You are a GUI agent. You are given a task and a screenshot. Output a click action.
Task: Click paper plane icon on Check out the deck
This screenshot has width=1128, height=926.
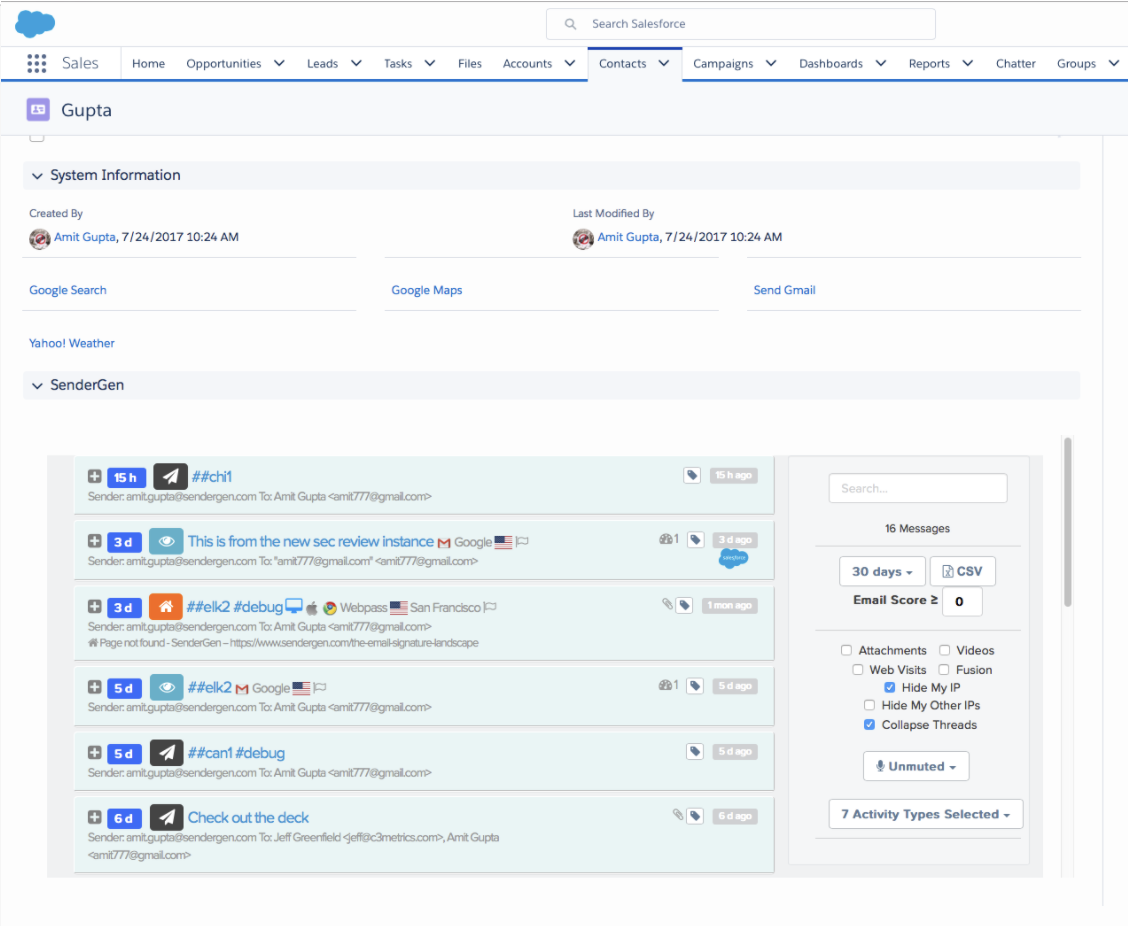[166, 817]
